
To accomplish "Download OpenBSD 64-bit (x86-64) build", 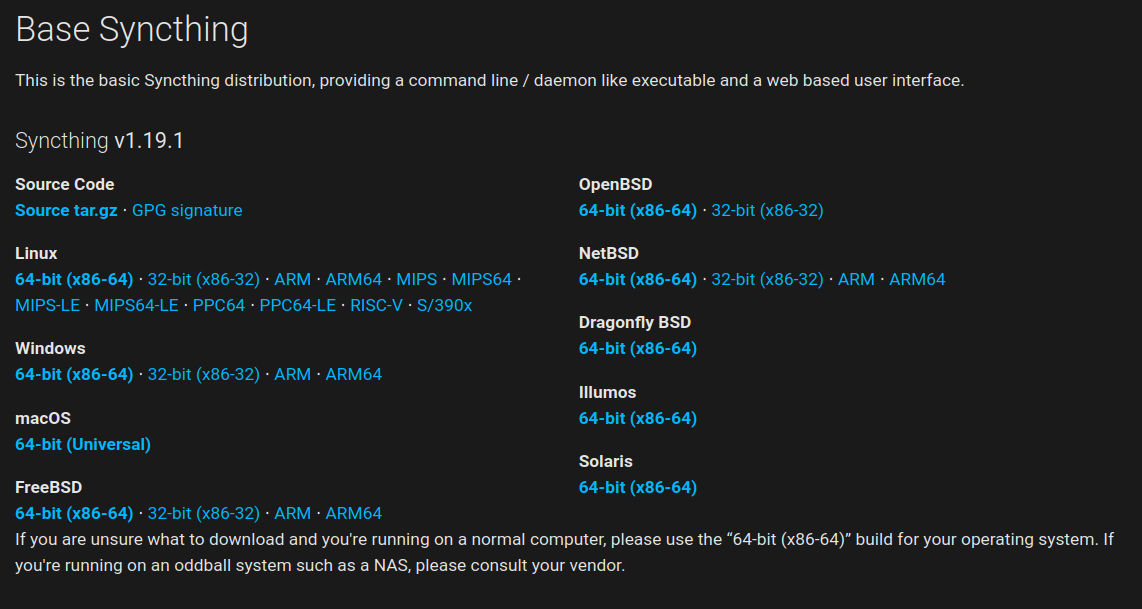I will tap(638, 211).
